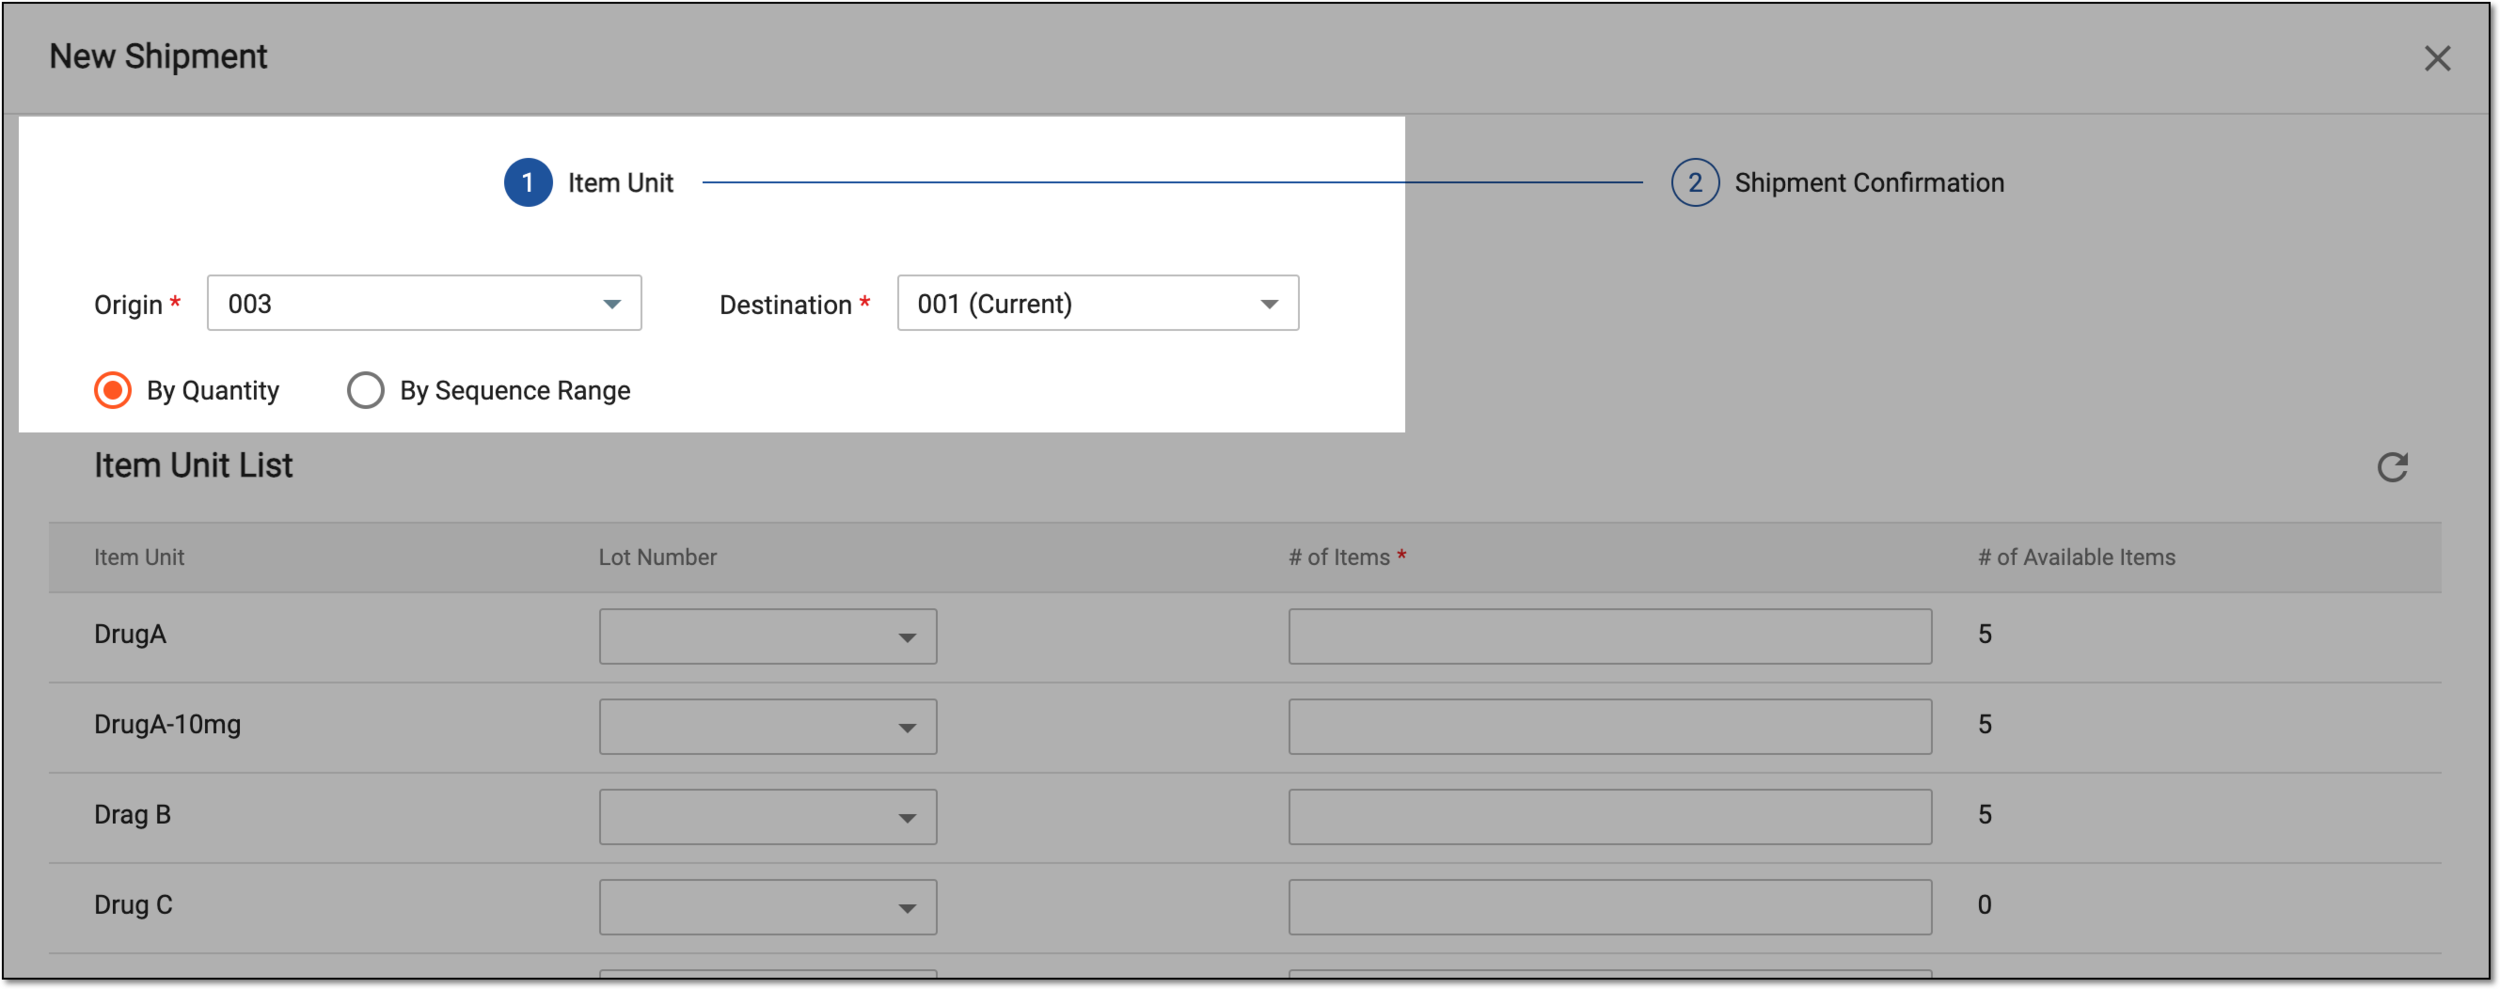Click the New Shipment dialog title
The image size is (2500, 989).
158,56
